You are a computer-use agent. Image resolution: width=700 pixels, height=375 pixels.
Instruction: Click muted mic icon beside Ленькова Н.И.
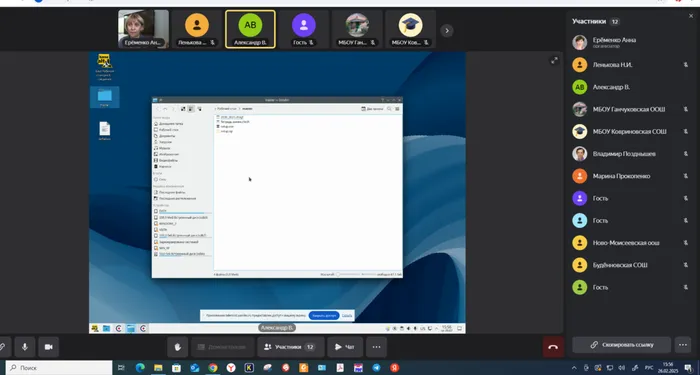(686, 65)
